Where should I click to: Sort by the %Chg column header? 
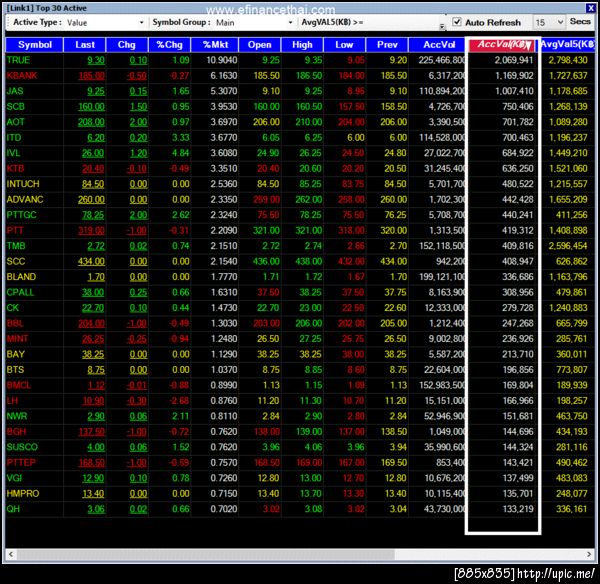coord(170,45)
